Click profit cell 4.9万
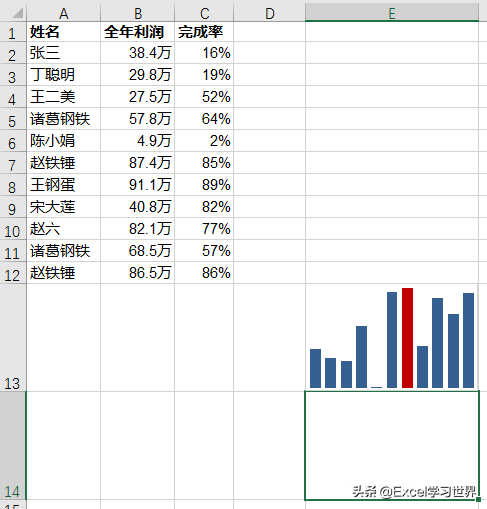The height and width of the screenshot is (509, 487). 137,141
